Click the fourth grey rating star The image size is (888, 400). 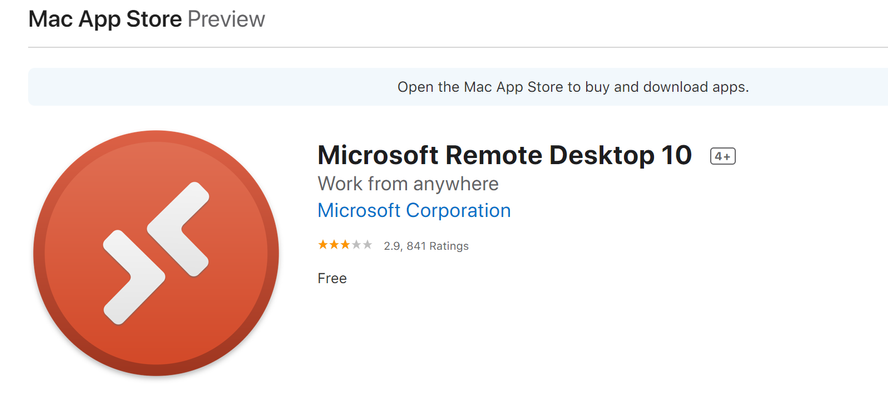pyautogui.click(x=356, y=245)
